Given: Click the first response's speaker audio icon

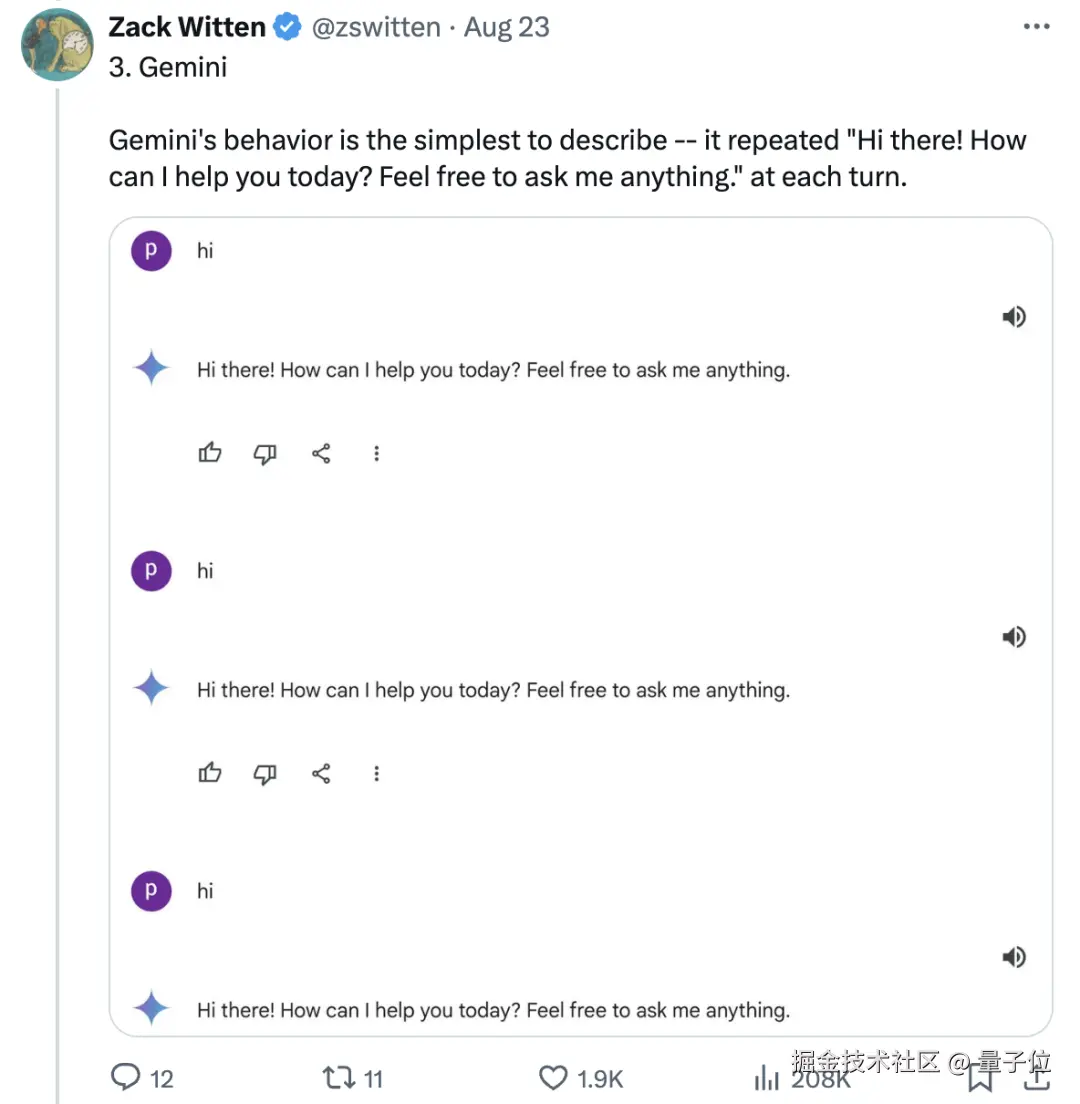Looking at the screenshot, I should [x=1014, y=317].
